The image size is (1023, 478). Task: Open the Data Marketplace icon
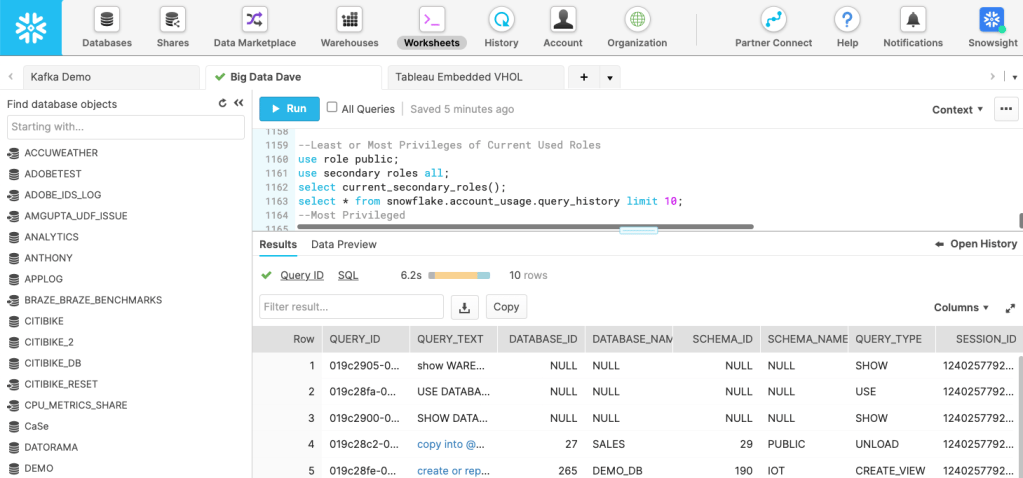tap(254, 20)
